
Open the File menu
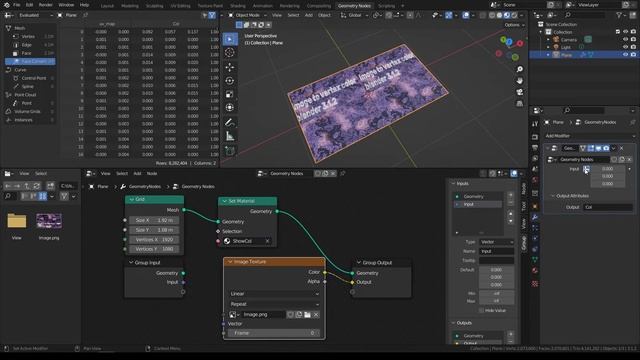(16, 5)
